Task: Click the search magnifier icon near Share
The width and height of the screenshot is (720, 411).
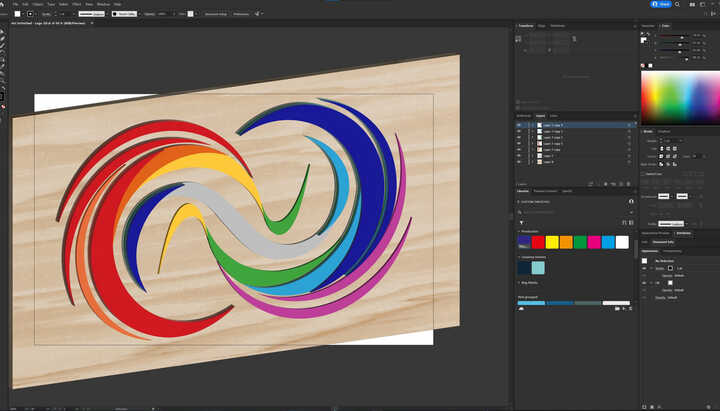Action: [x=677, y=4]
